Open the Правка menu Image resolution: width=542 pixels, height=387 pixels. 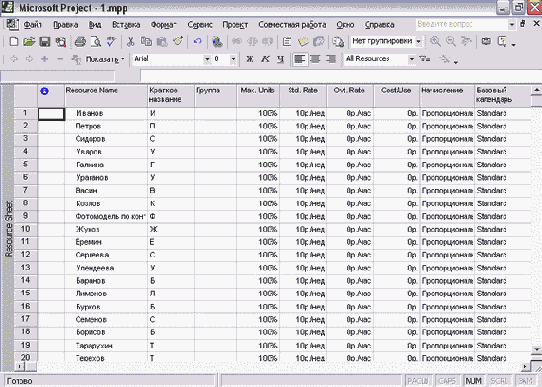66,25
